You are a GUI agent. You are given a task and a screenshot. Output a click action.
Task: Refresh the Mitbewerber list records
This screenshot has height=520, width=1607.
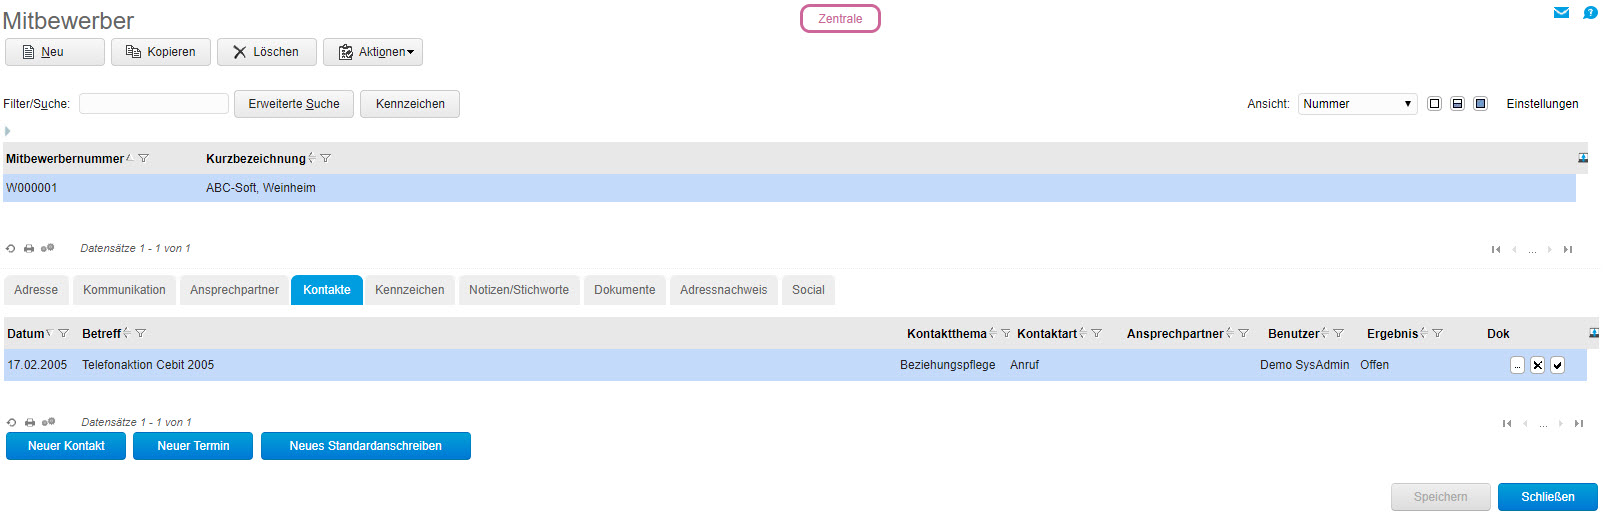11,248
